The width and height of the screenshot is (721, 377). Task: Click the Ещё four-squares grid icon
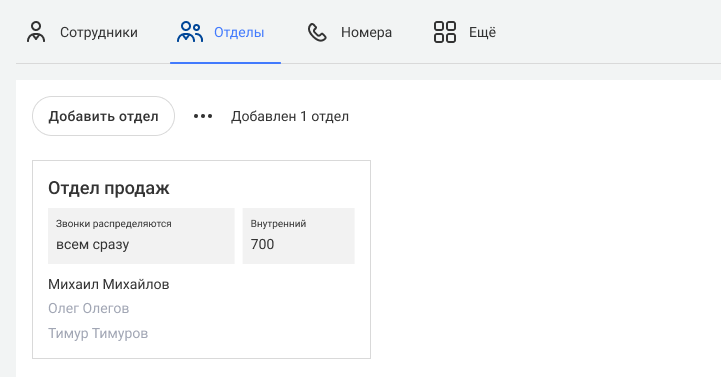445,32
